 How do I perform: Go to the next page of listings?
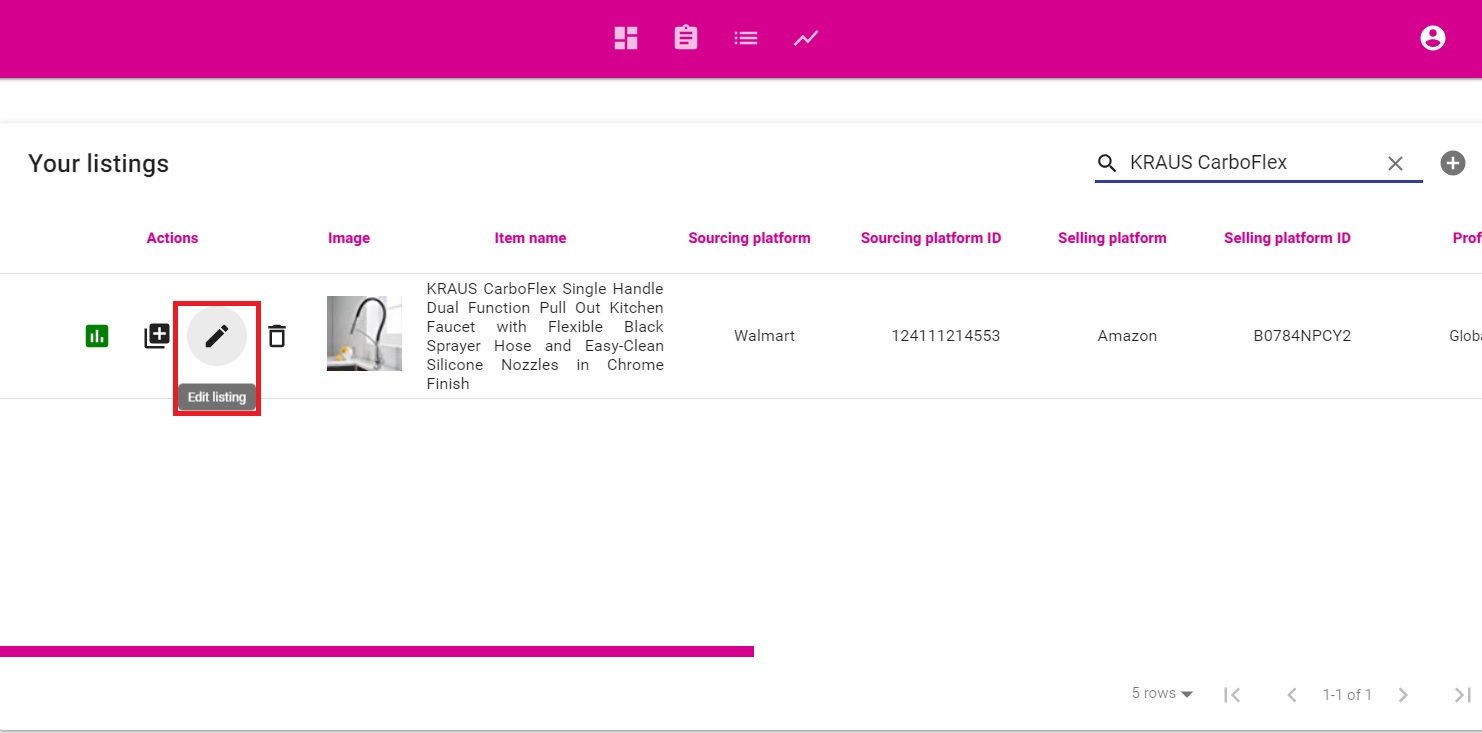pos(1403,694)
